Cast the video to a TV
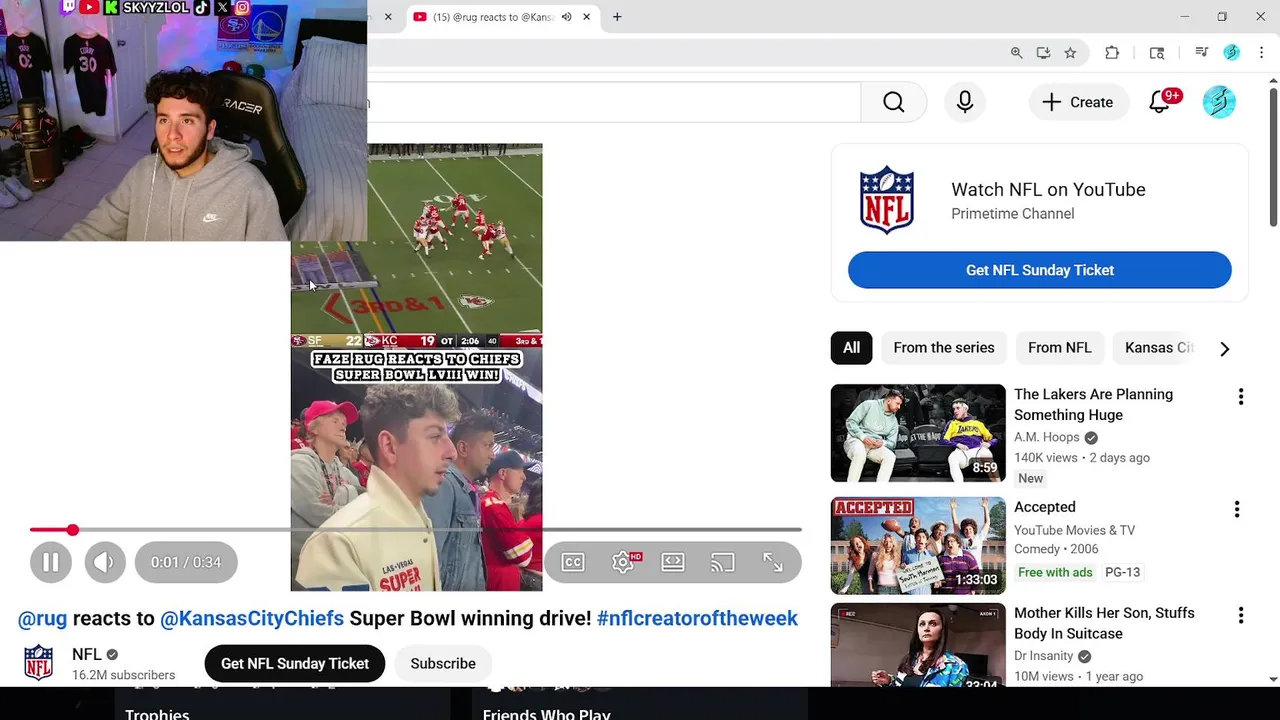 click(723, 562)
